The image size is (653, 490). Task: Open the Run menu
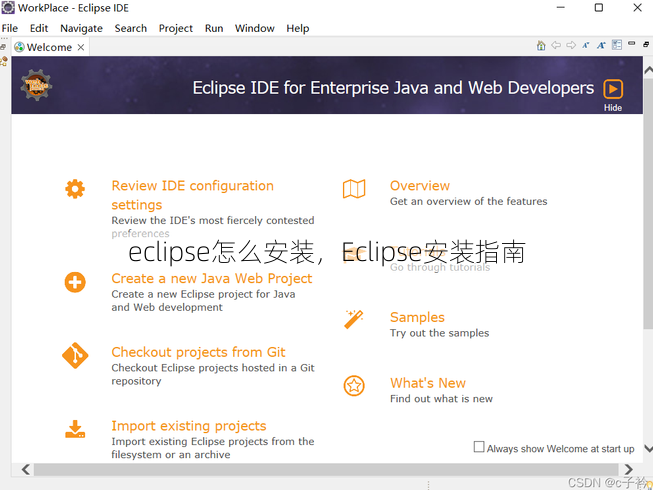click(x=214, y=28)
